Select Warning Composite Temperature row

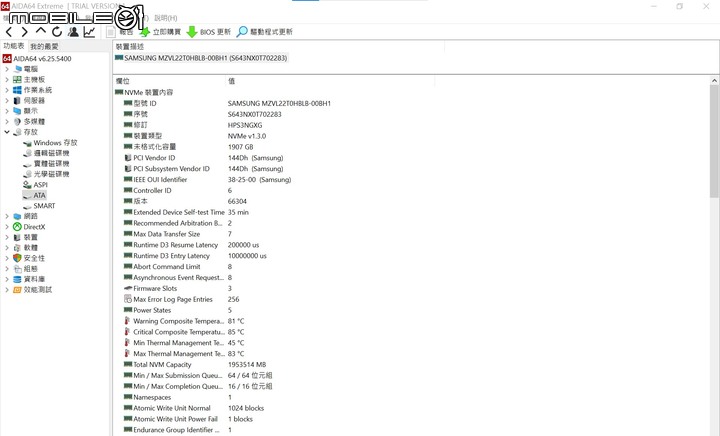(184, 321)
